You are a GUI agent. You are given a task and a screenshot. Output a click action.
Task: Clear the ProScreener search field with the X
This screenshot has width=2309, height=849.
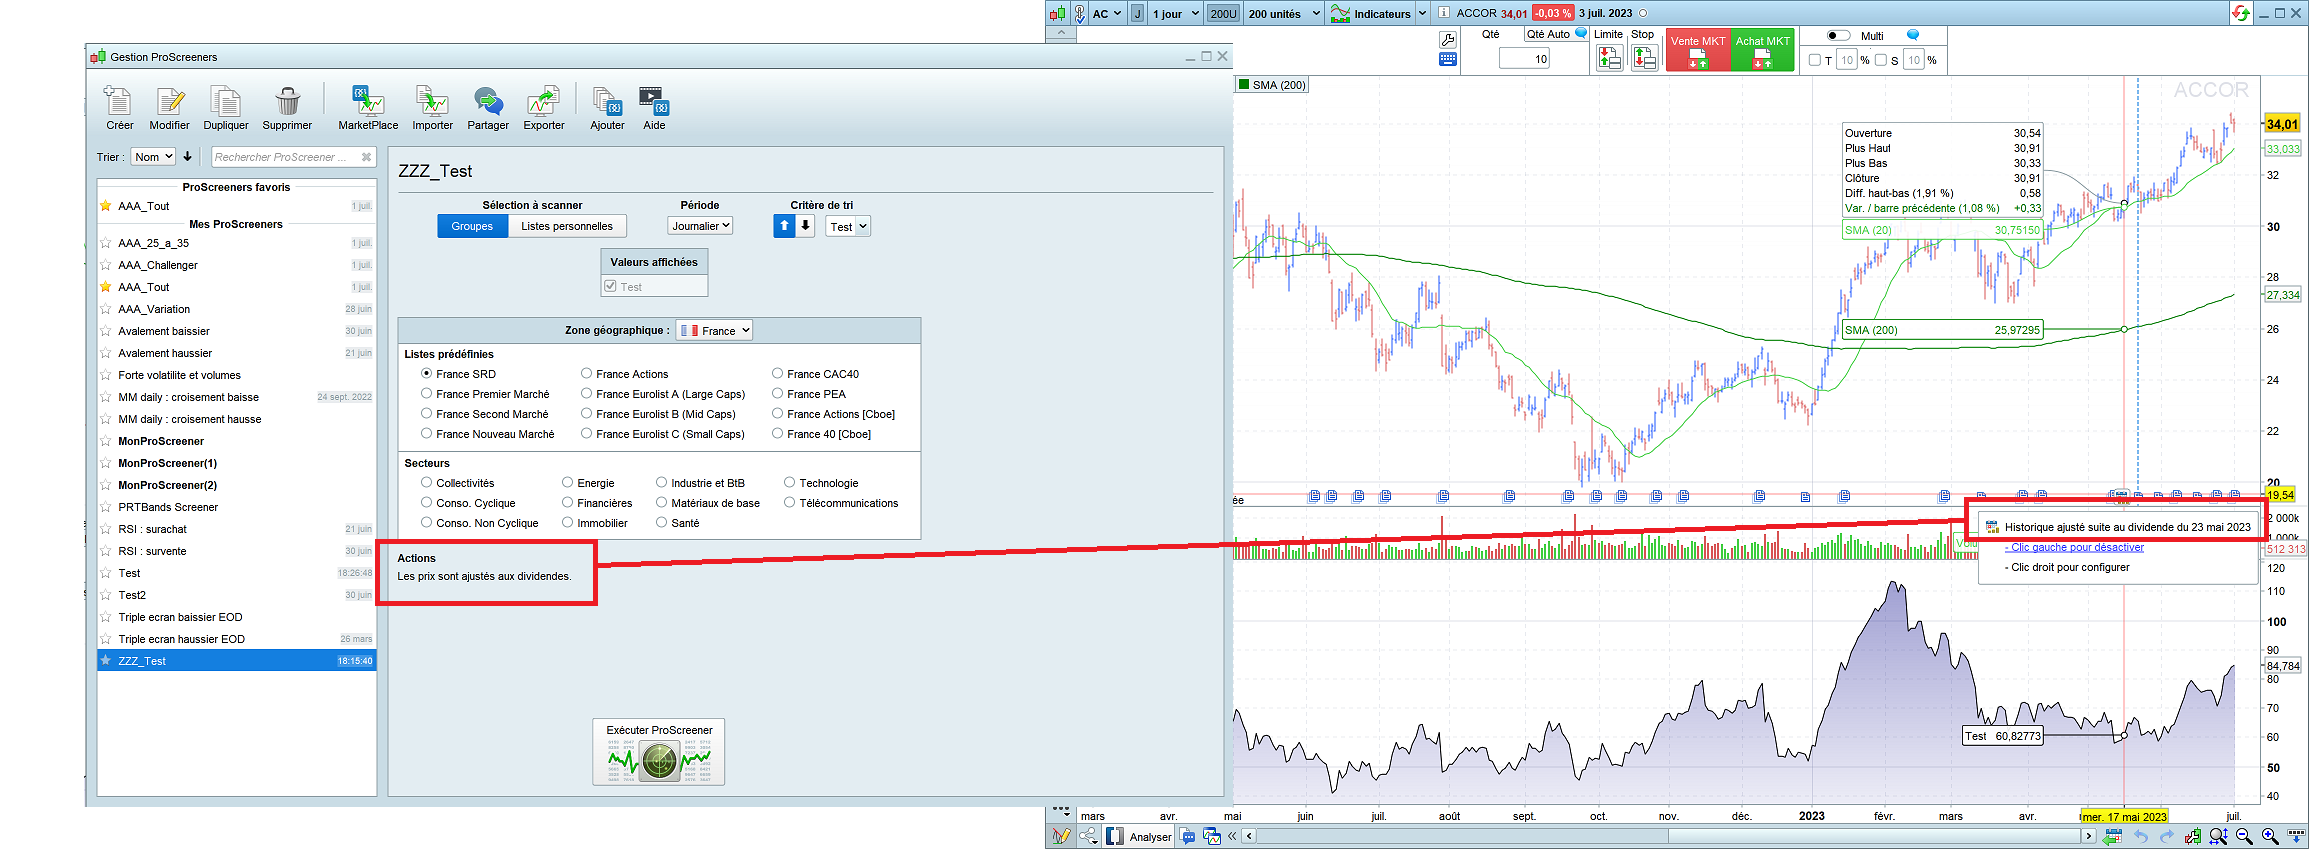pyautogui.click(x=366, y=157)
